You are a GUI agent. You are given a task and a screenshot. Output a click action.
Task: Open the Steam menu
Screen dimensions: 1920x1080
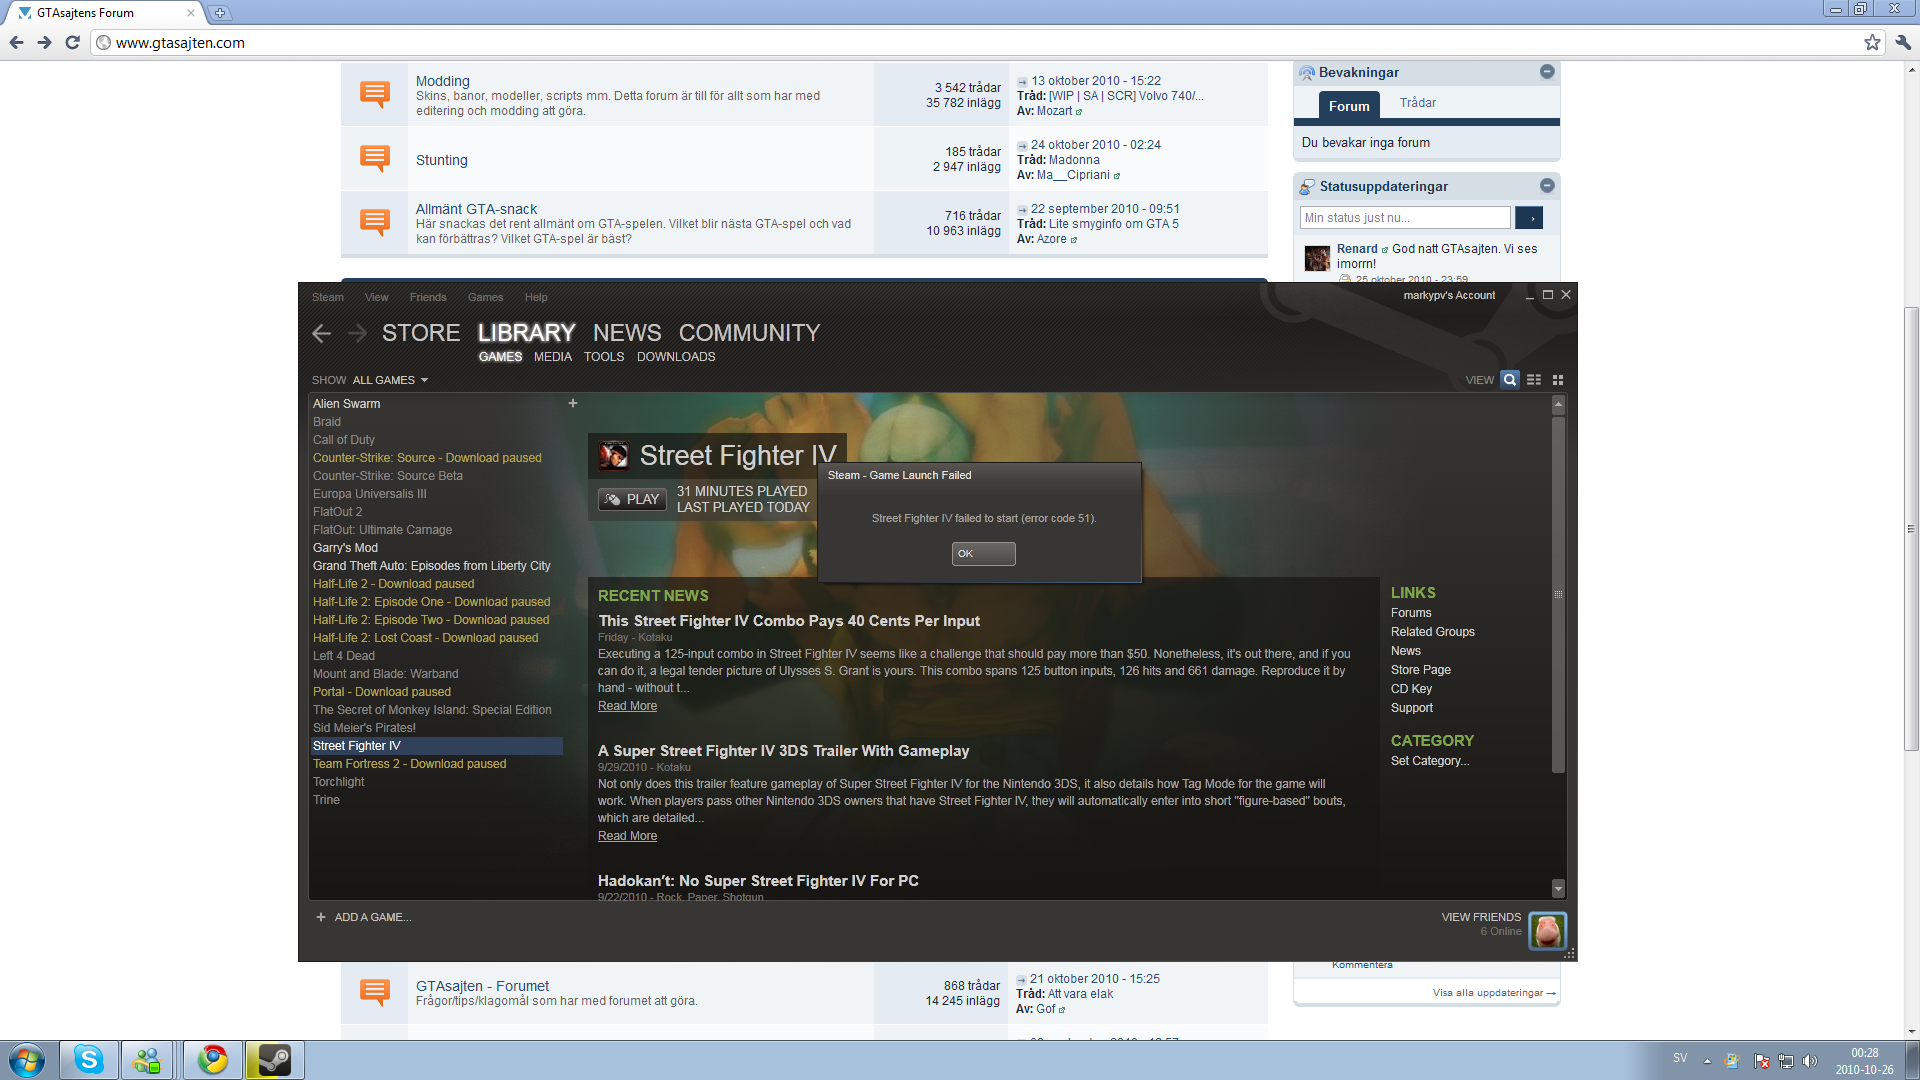click(x=327, y=297)
